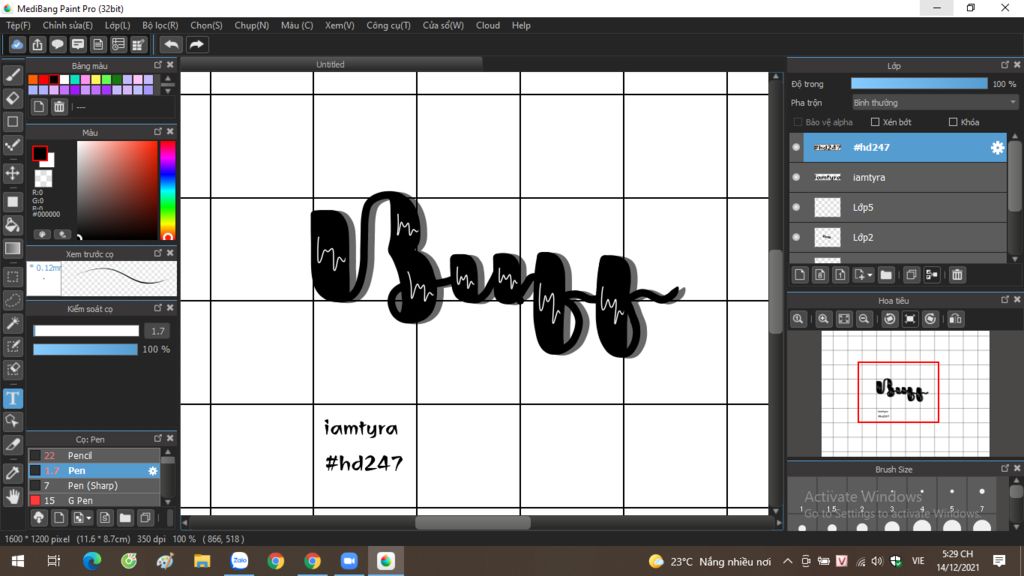Open settings gear of #hd247 layer
The image size is (1024, 576).
pyautogui.click(x=997, y=148)
